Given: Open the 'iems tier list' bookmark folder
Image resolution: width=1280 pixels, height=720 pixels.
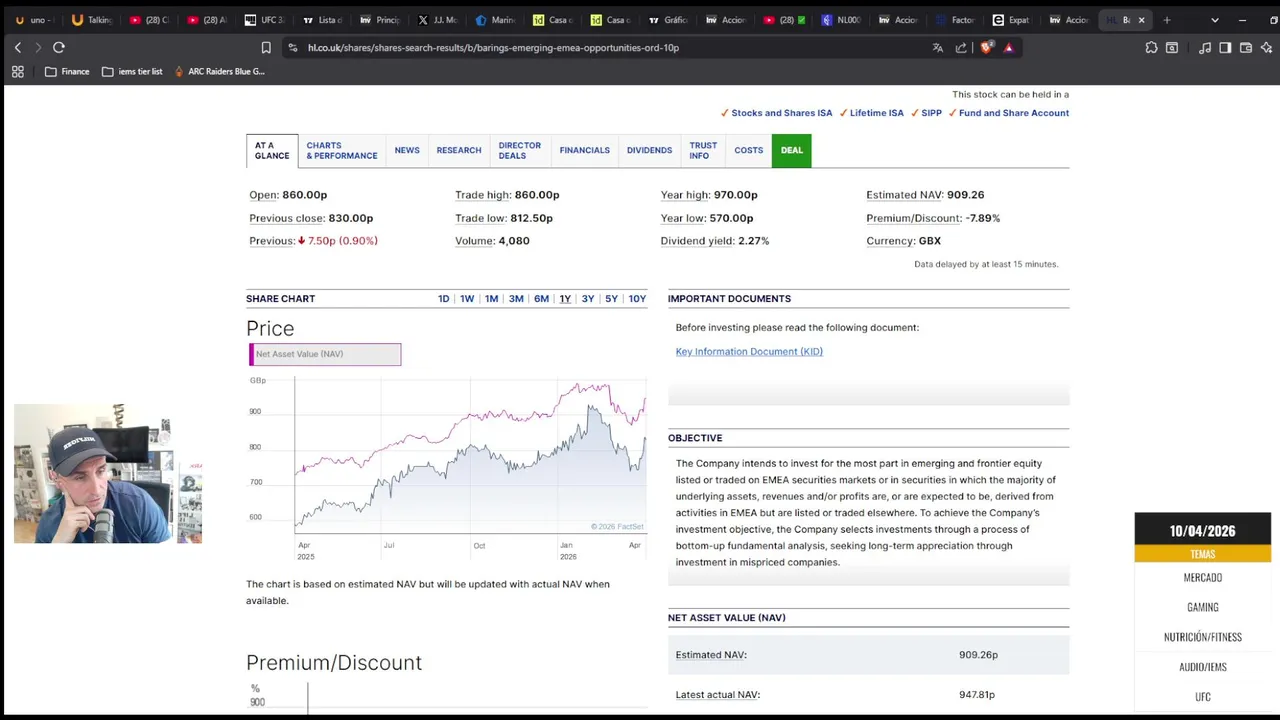Looking at the screenshot, I should click(x=132, y=71).
